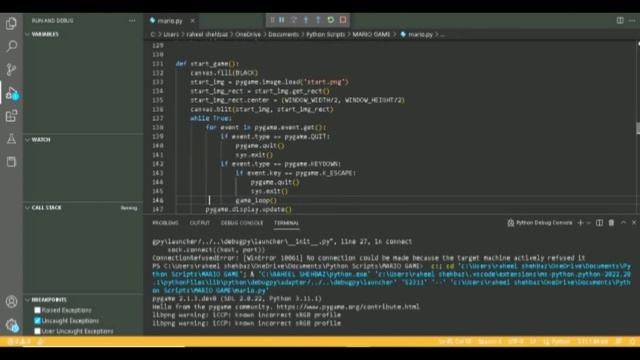Grab the debug toolbar drag handle

(272, 20)
